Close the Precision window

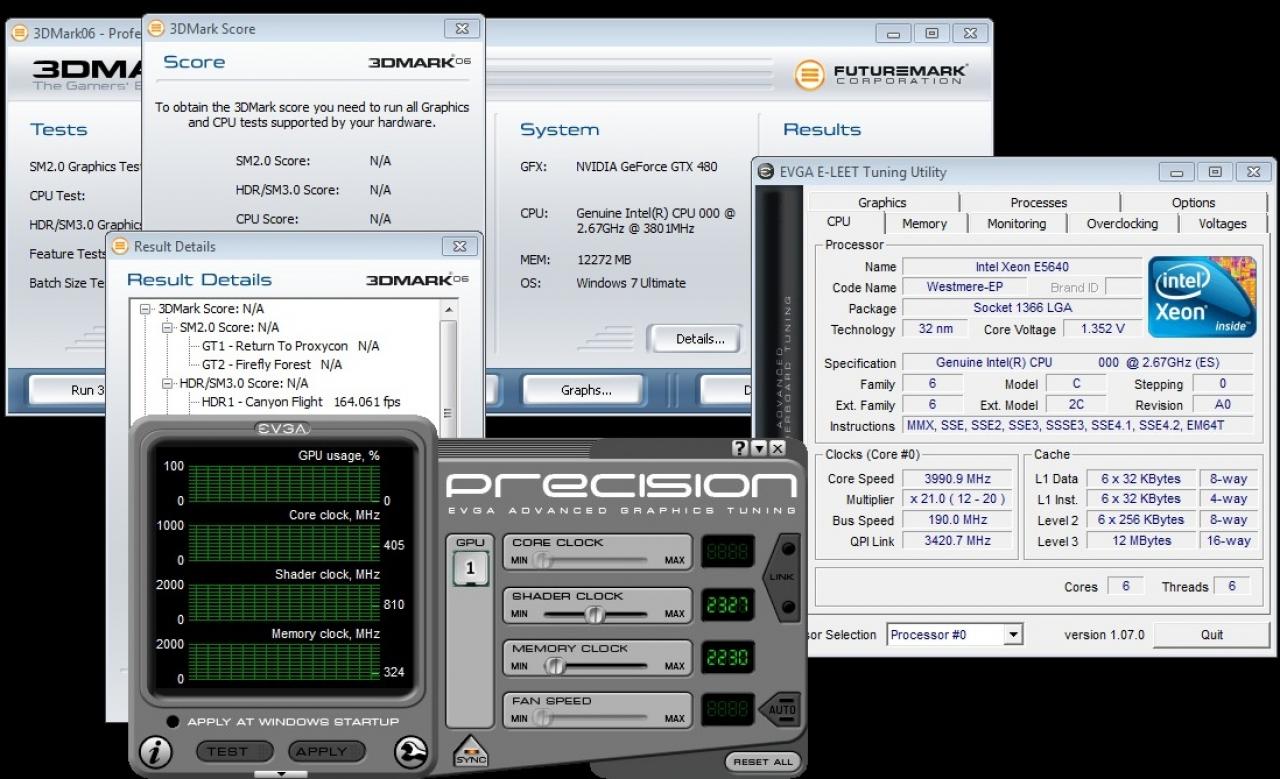(x=777, y=448)
